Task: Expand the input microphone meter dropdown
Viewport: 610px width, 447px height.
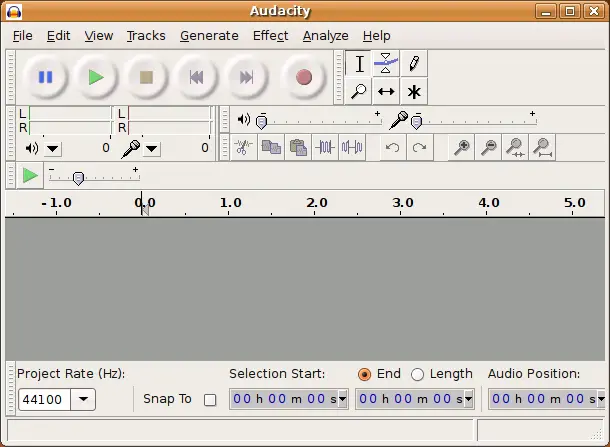Action: pyautogui.click(x=151, y=148)
